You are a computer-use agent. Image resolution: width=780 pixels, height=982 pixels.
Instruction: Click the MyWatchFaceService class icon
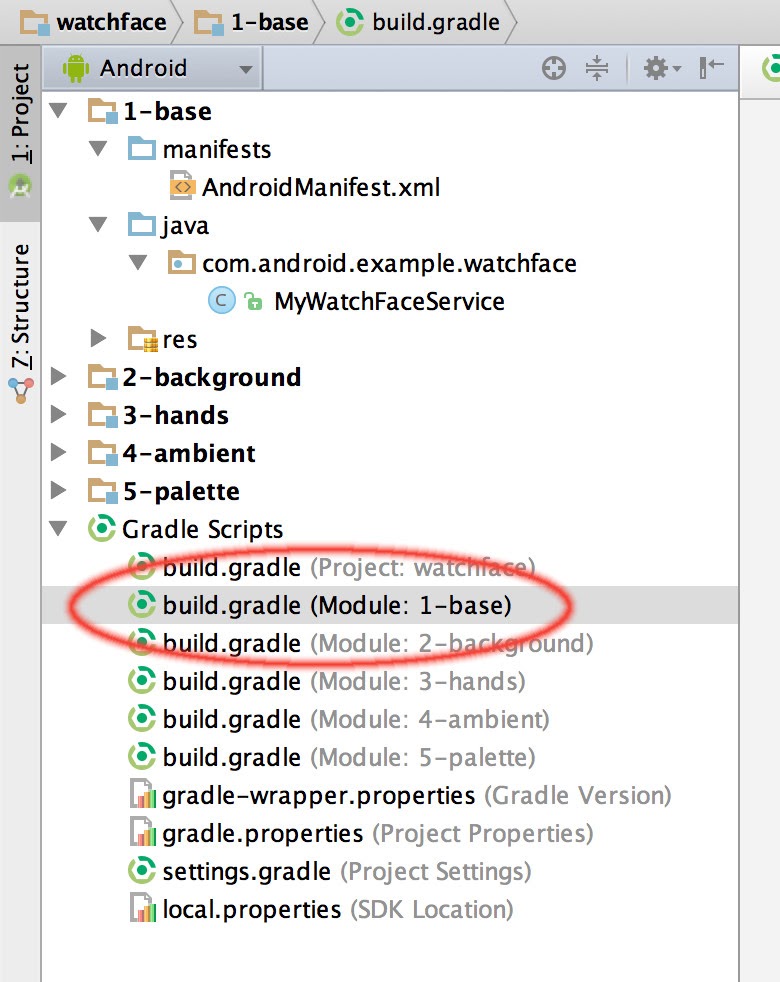click(220, 301)
